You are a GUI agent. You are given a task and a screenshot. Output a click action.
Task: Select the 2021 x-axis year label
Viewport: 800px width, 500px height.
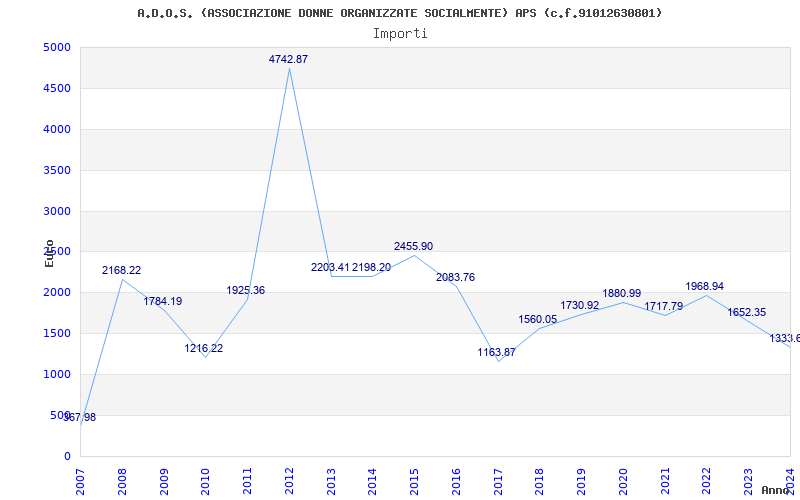665,482
